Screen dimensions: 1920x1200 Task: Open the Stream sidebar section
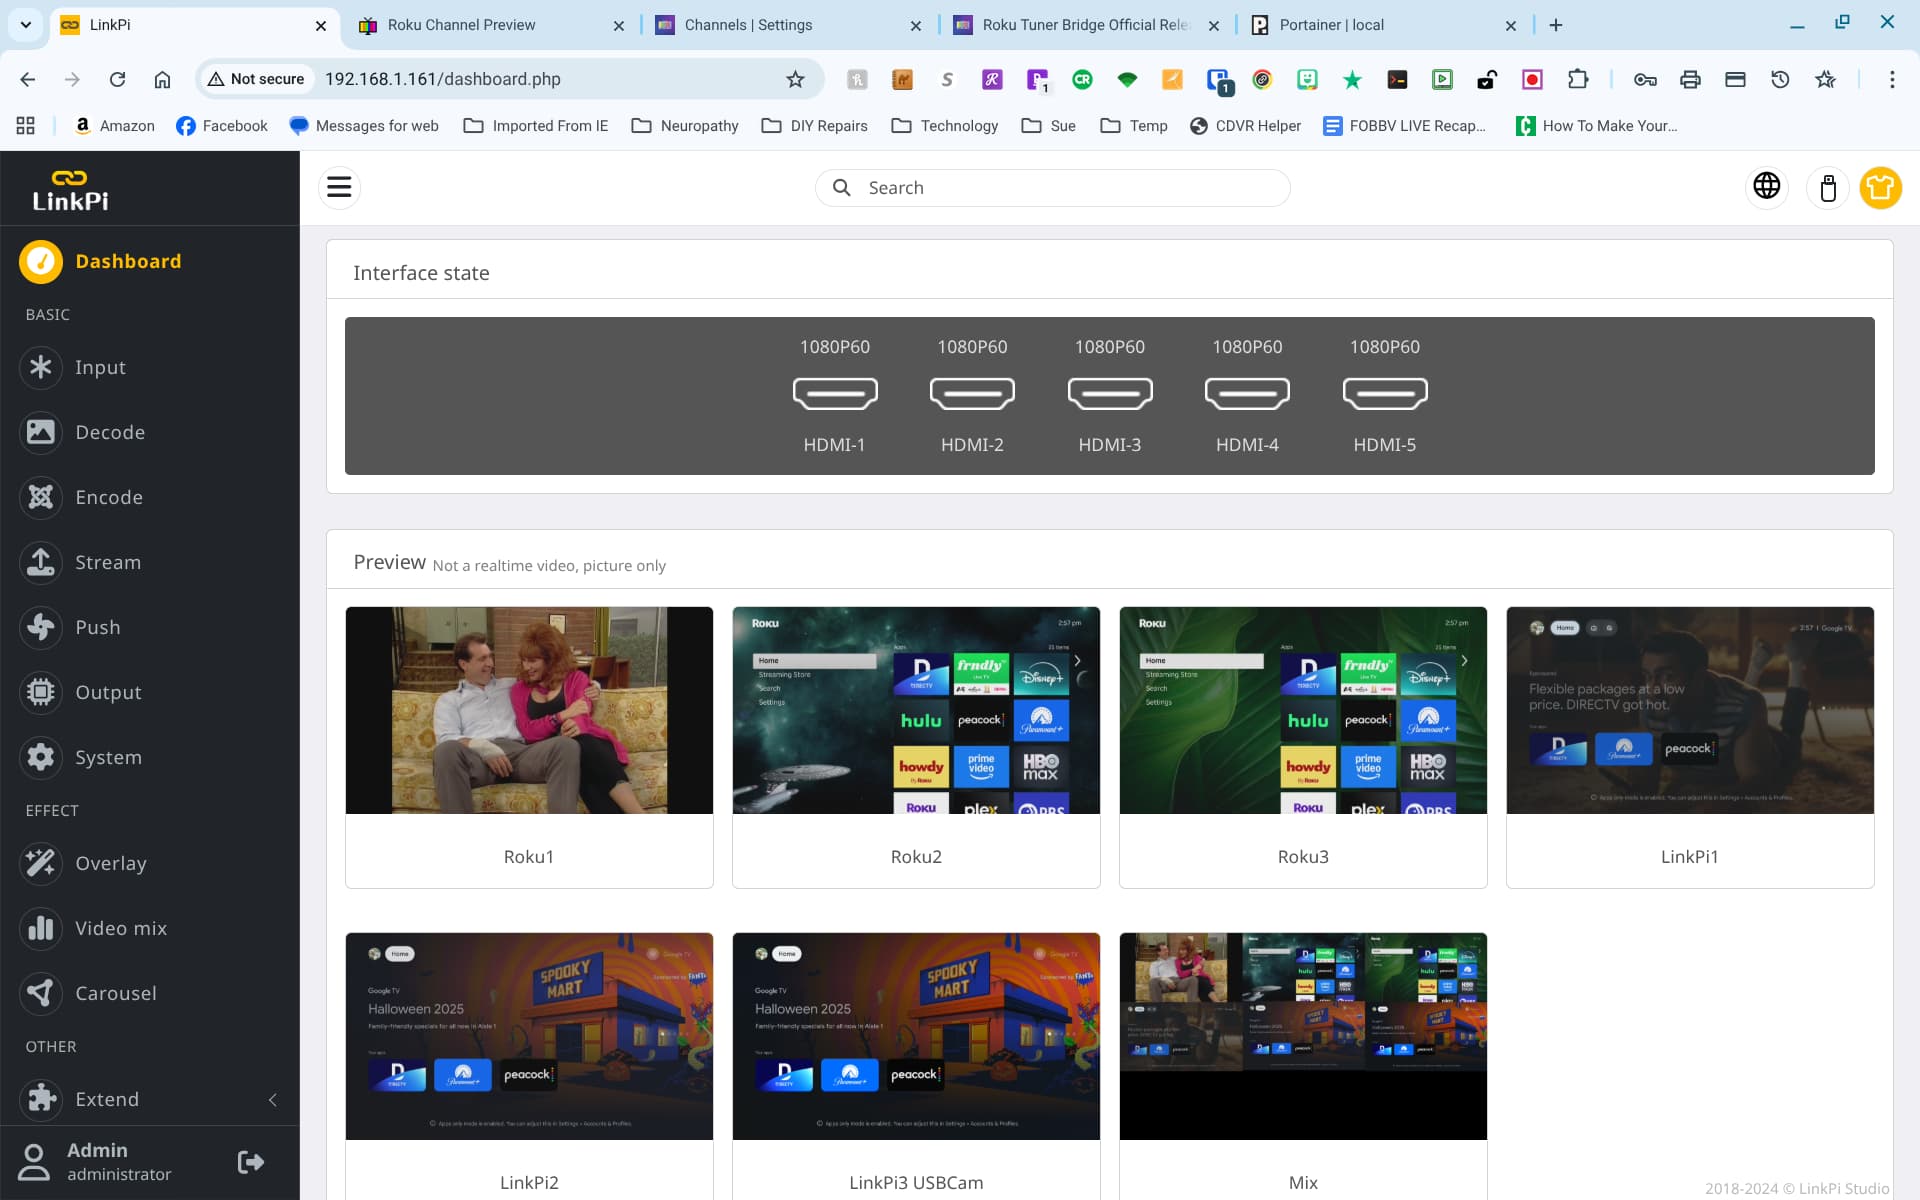108,562
